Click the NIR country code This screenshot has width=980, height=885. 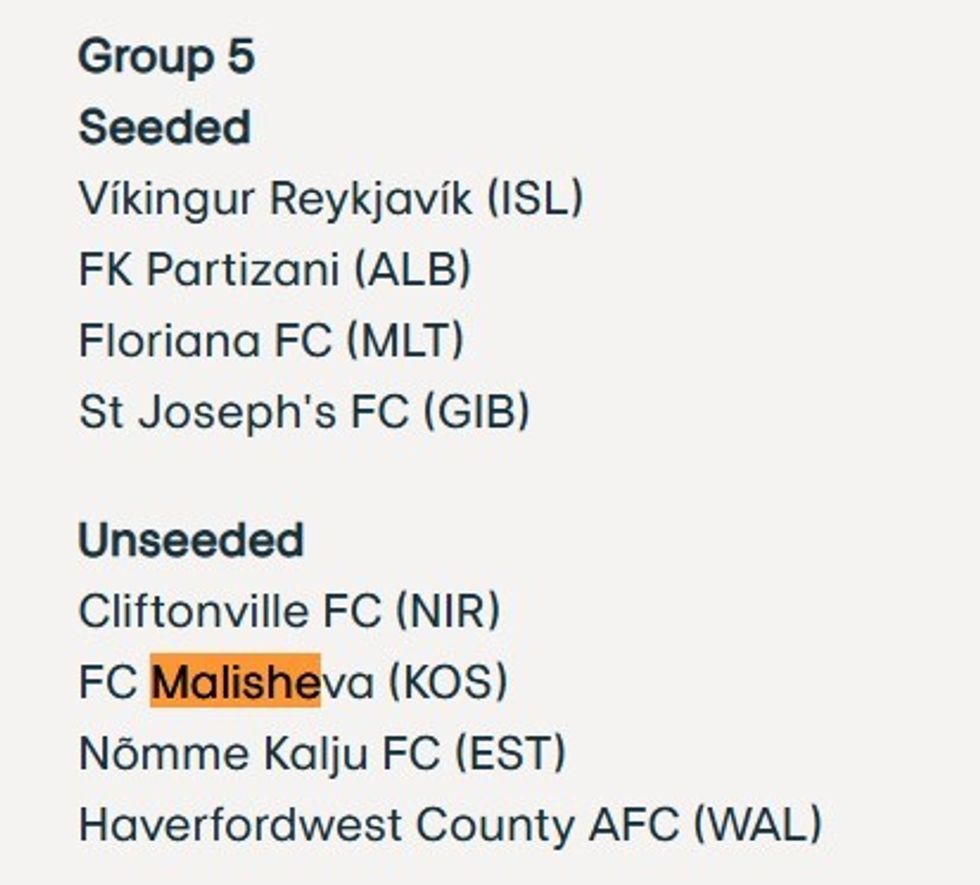(447, 611)
